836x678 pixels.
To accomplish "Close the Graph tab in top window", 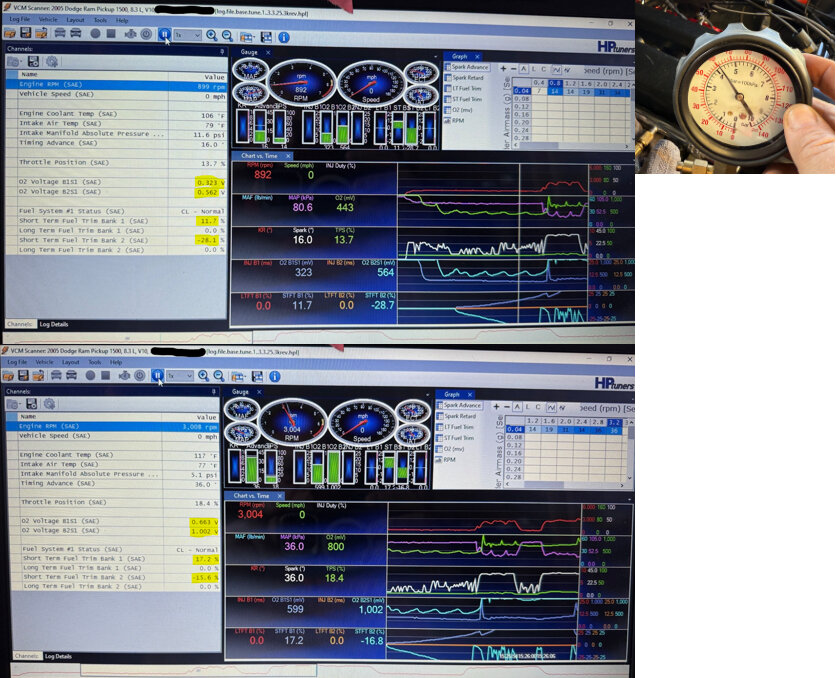I will tap(477, 56).
